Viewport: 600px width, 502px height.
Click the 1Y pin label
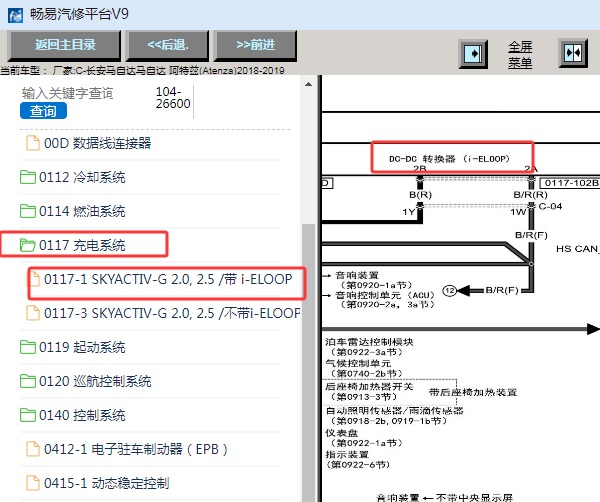[x=409, y=212]
